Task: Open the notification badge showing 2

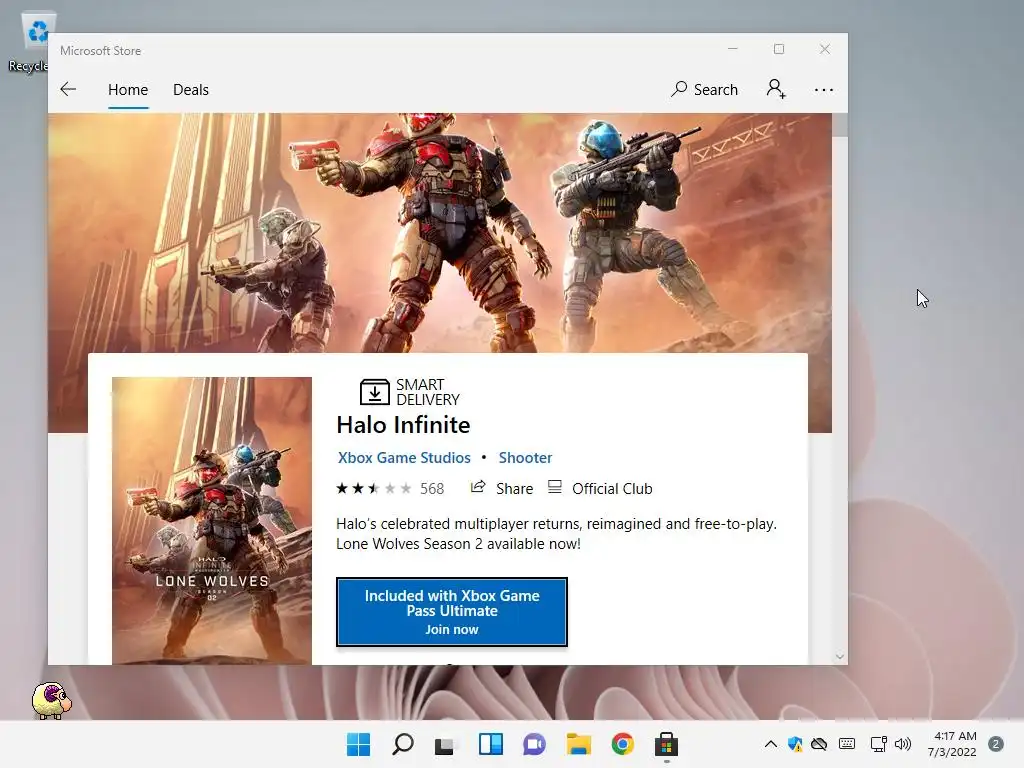Action: click(996, 744)
